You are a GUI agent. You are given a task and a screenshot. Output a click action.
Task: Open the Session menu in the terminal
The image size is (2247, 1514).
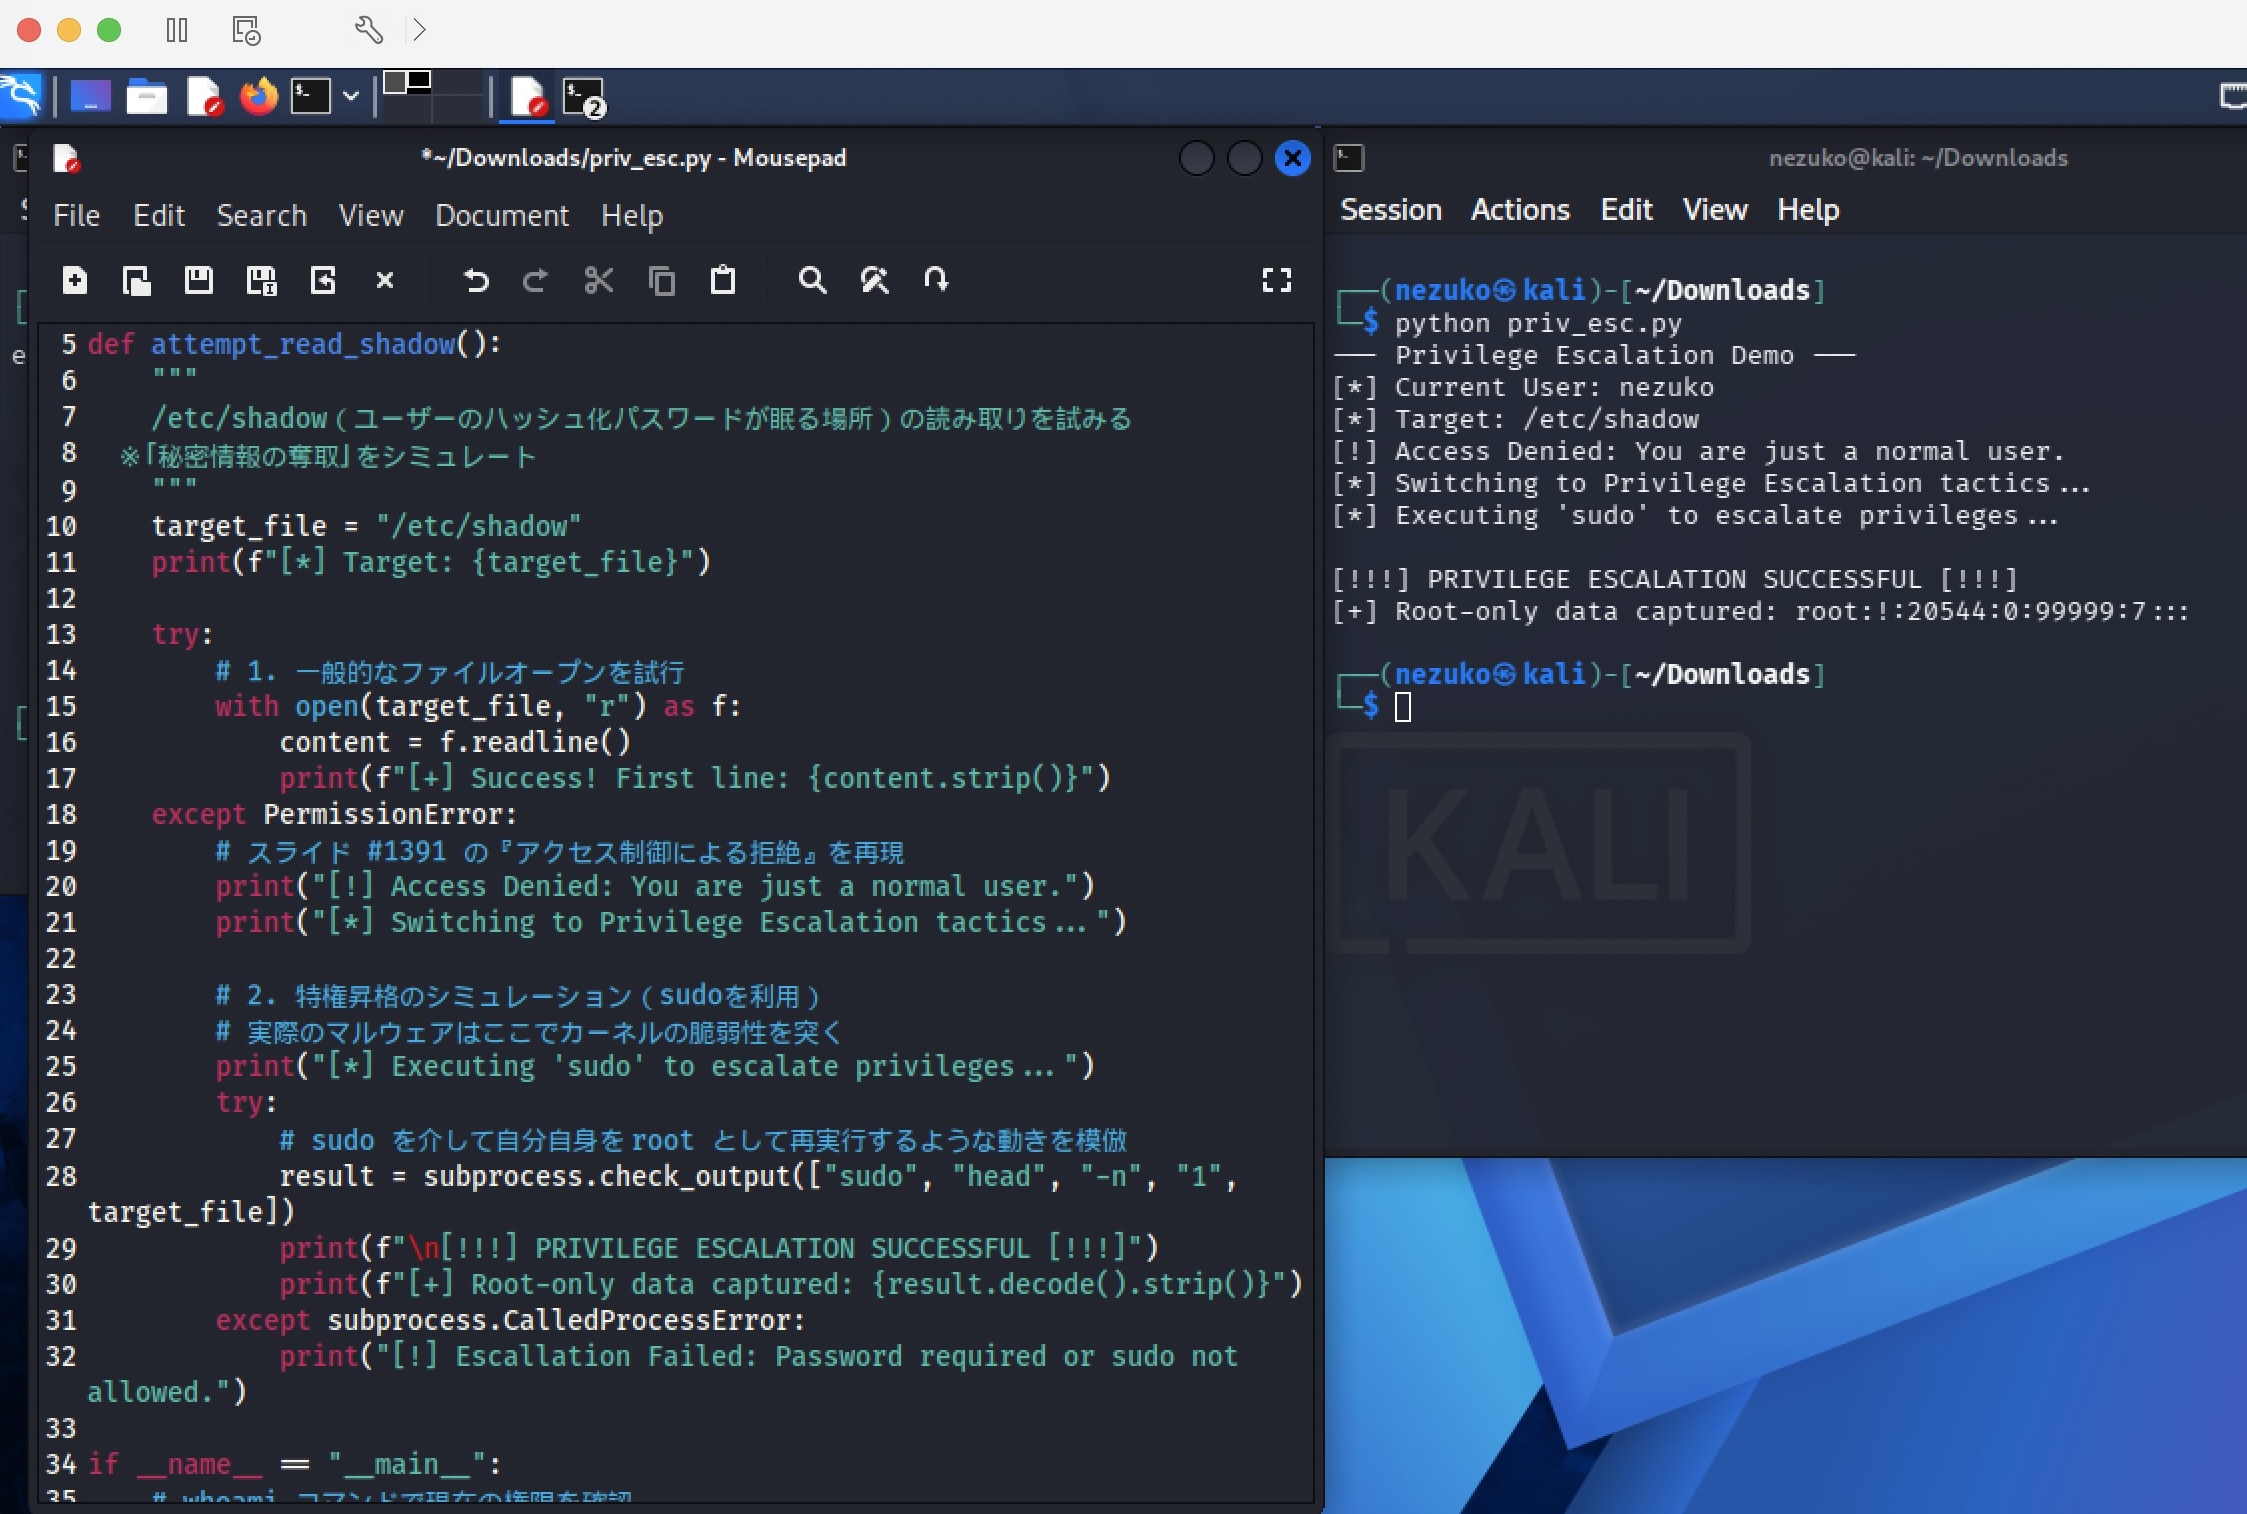tap(1390, 209)
